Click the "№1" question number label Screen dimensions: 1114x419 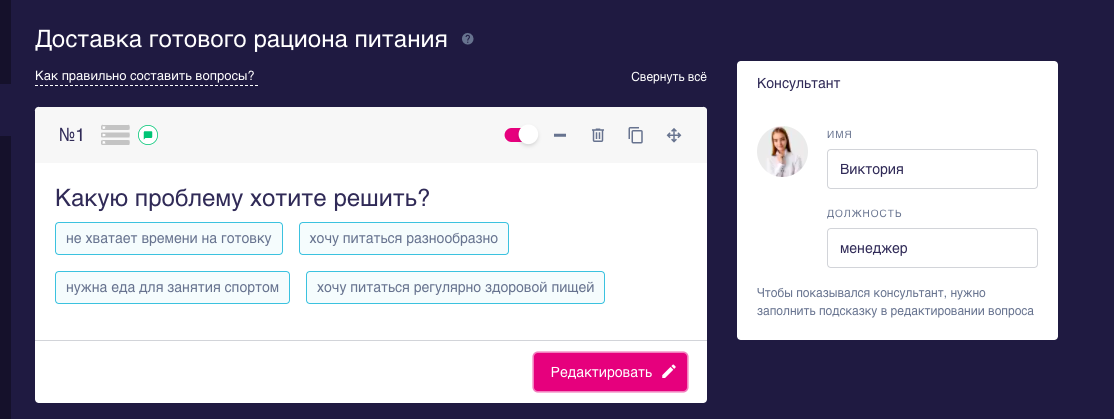point(71,135)
